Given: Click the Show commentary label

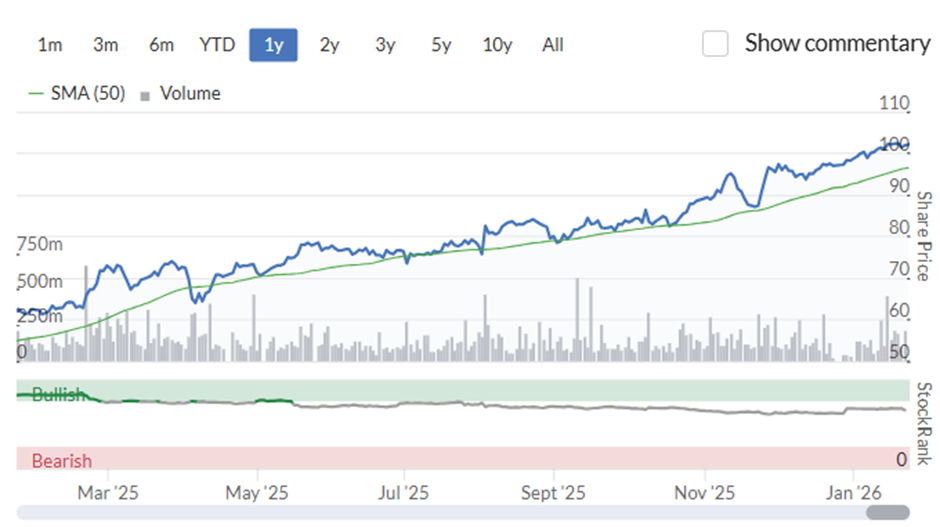Looking at the screenshot, I should (x=837, y=43).
